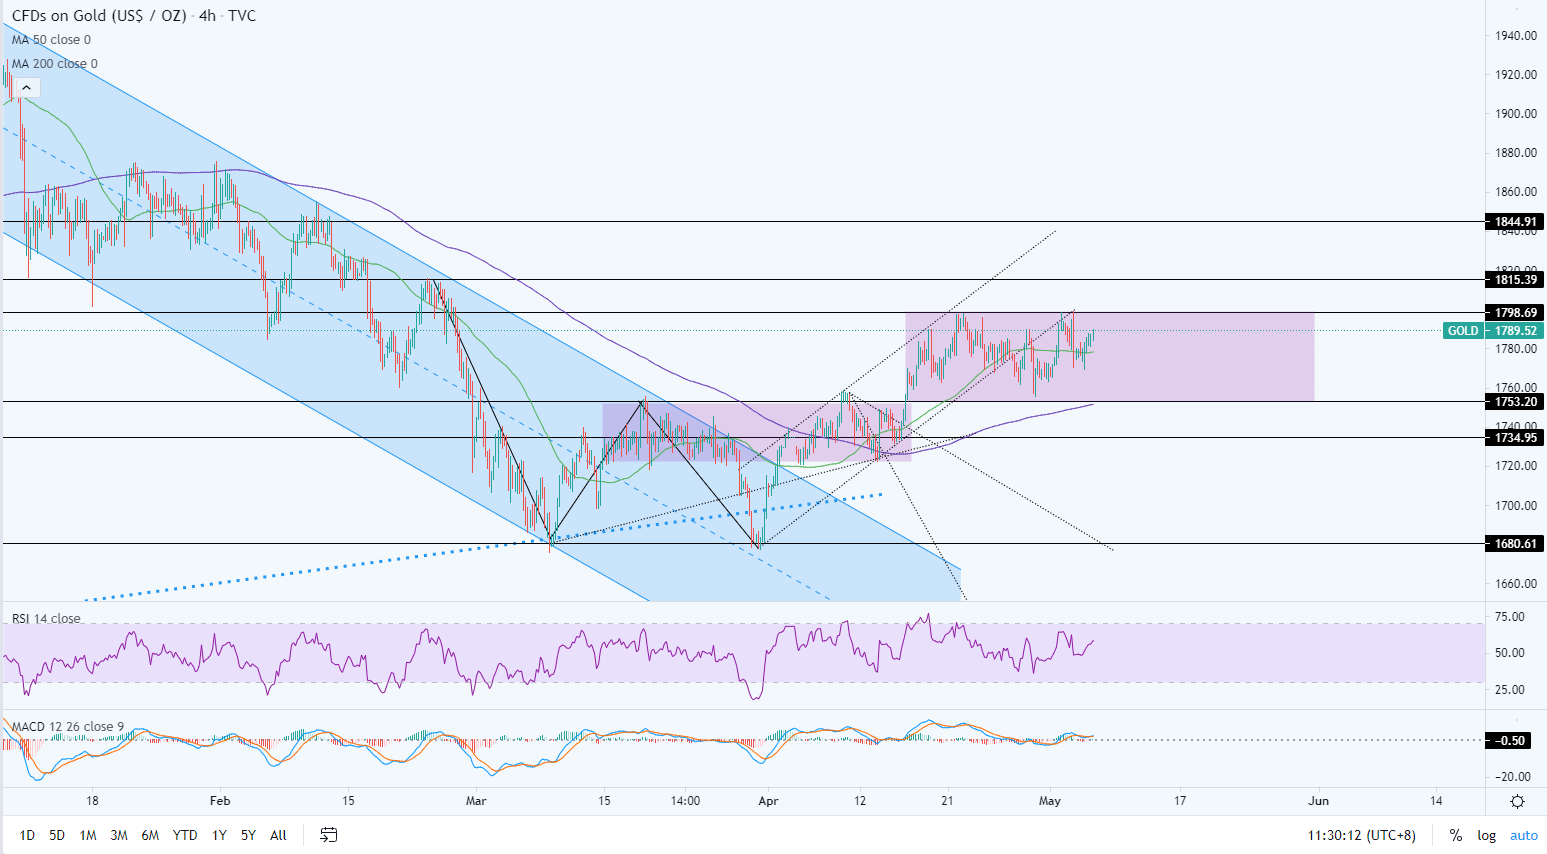
Task: Select the YTD time range
Action: click(x=185, y=835)
